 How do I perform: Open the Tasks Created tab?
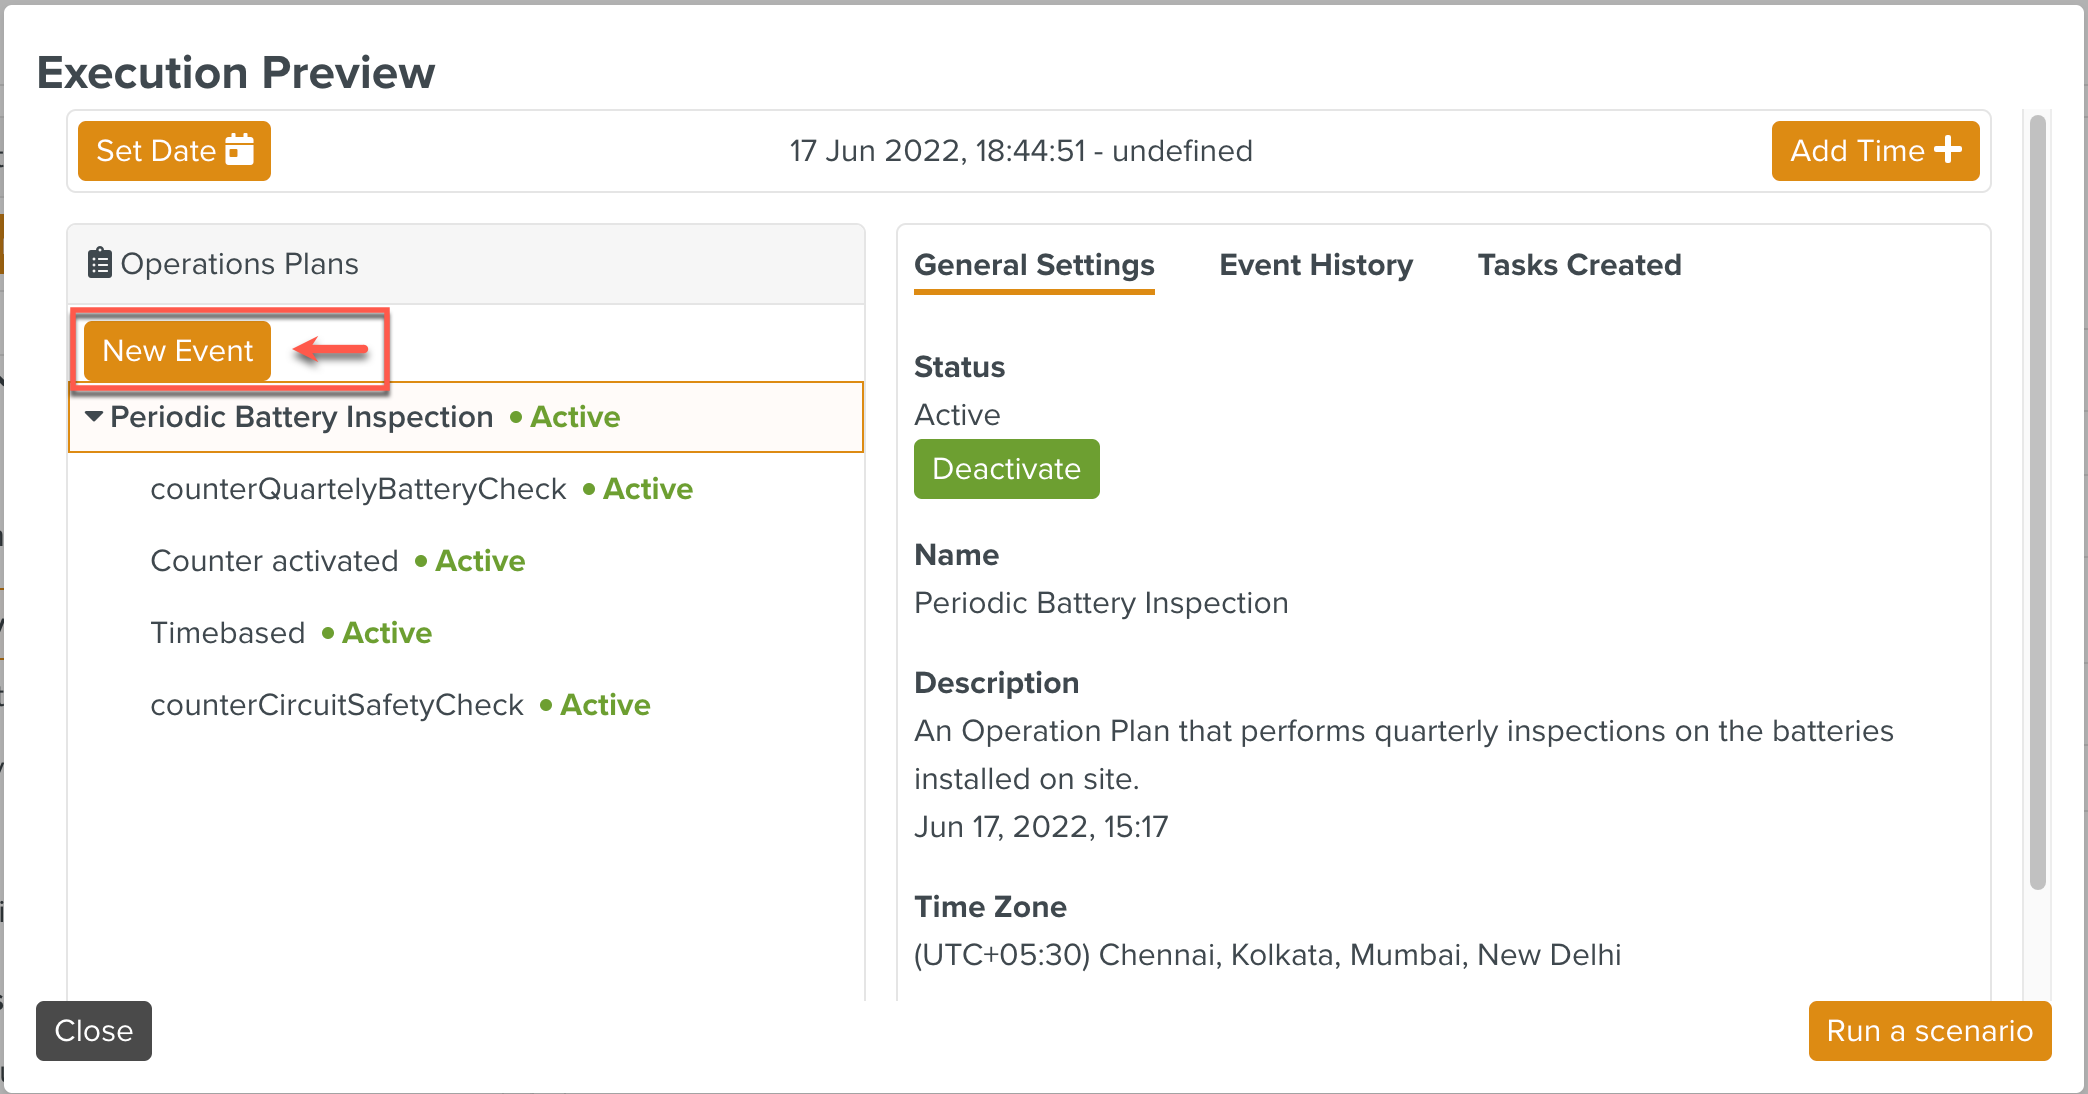1579,265
